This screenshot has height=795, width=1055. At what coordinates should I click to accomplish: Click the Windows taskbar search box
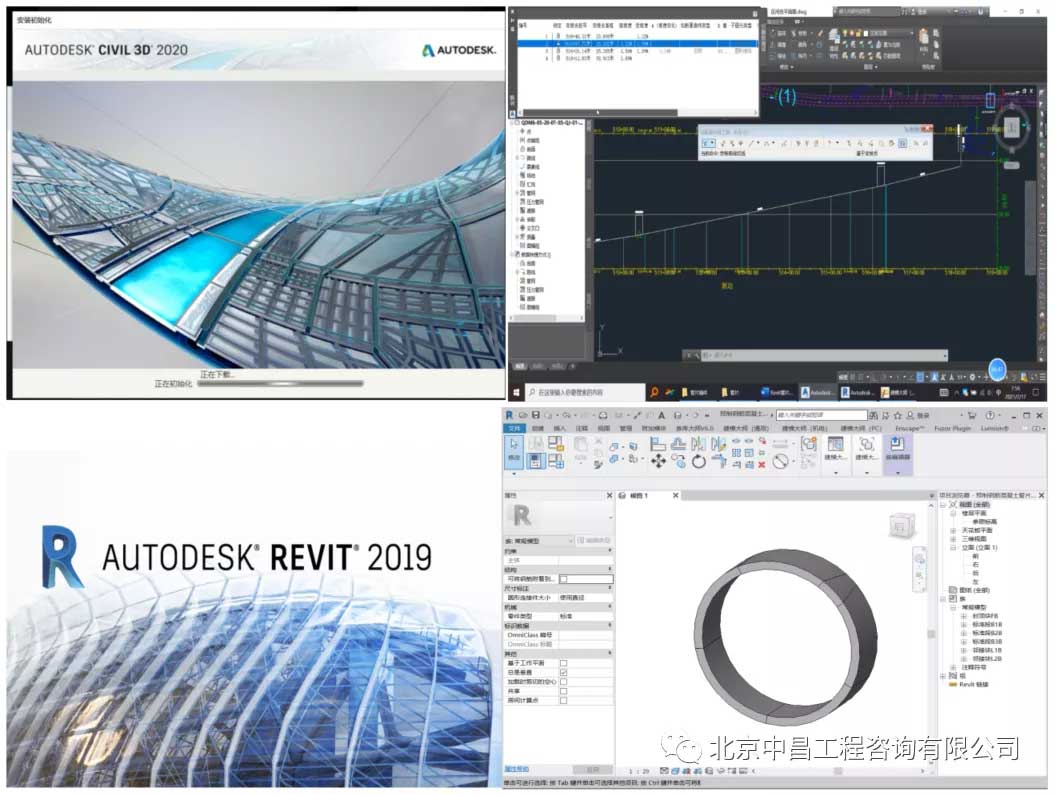584,391
